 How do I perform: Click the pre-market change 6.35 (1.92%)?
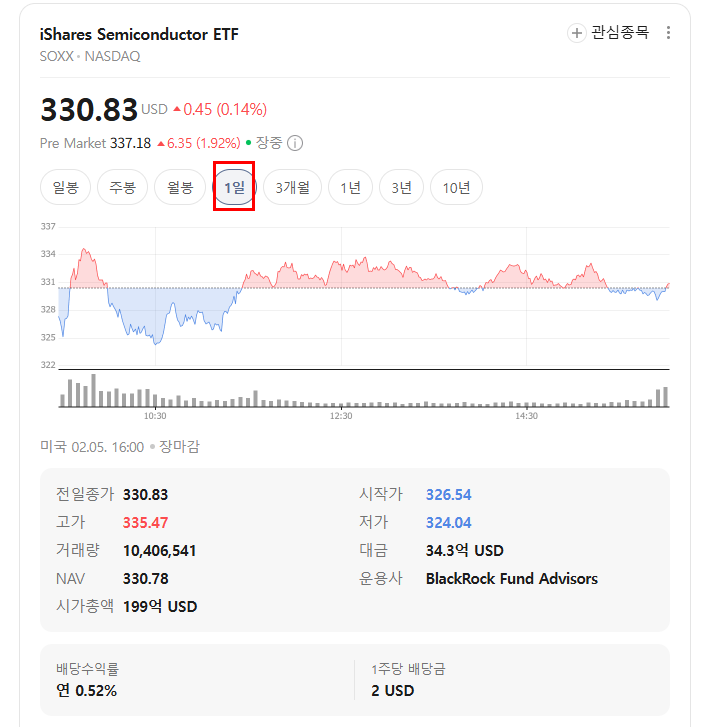(199, 143)
